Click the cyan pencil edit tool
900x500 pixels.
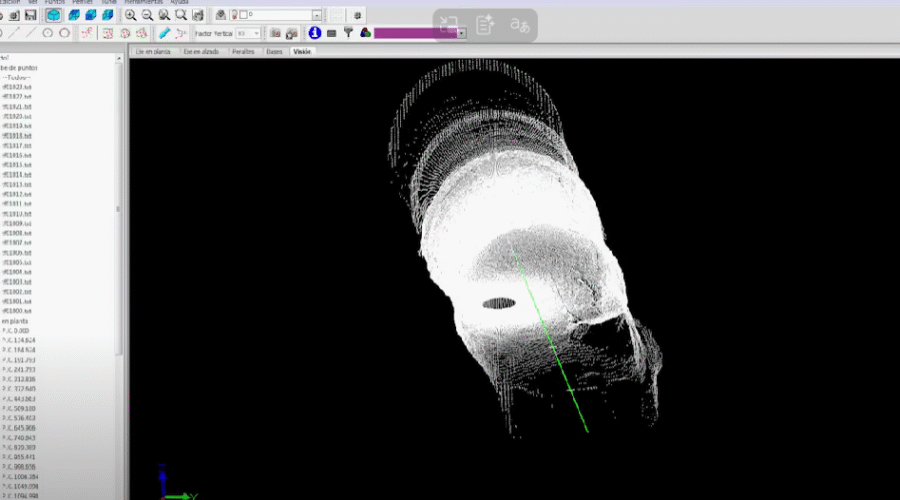point(165,33)
